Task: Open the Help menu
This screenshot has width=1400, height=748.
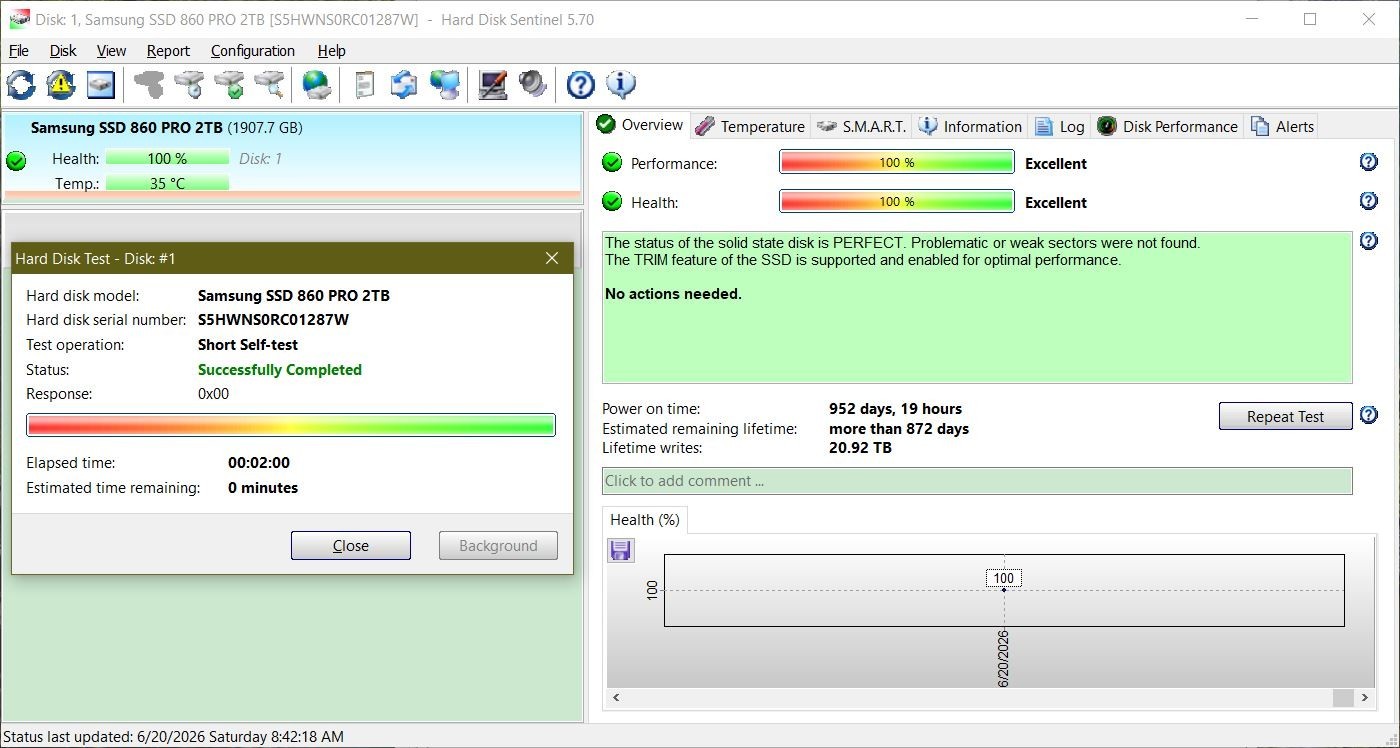Action: [x=332, y=51]
